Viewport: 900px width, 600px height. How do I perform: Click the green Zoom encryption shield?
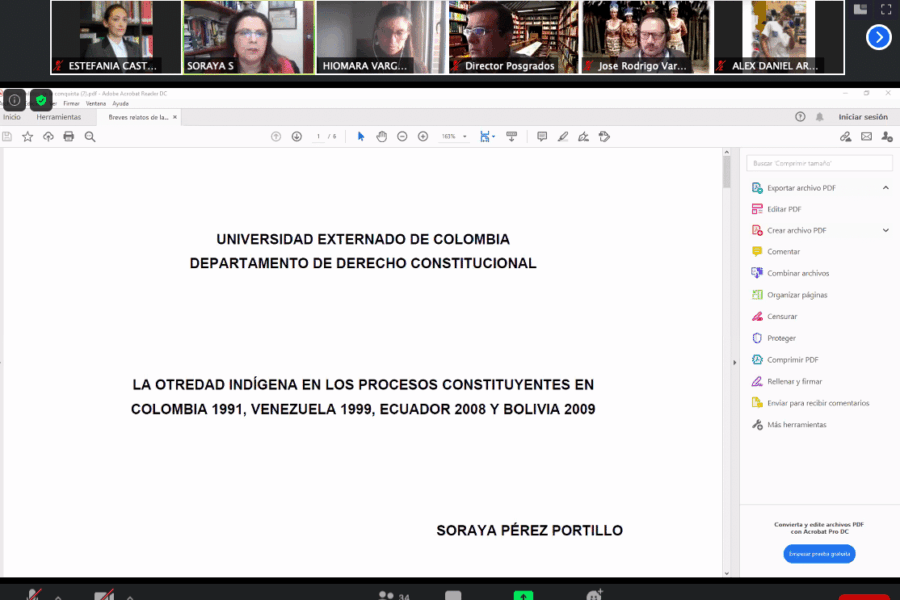click(40, 100)
